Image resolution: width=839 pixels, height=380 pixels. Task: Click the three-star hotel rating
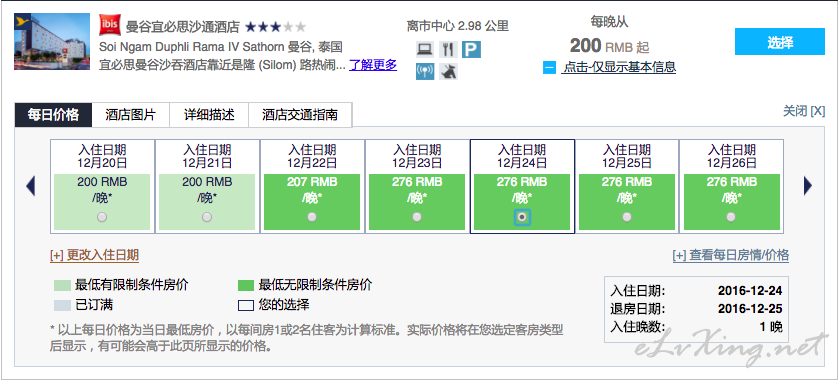tap(276, 26)
